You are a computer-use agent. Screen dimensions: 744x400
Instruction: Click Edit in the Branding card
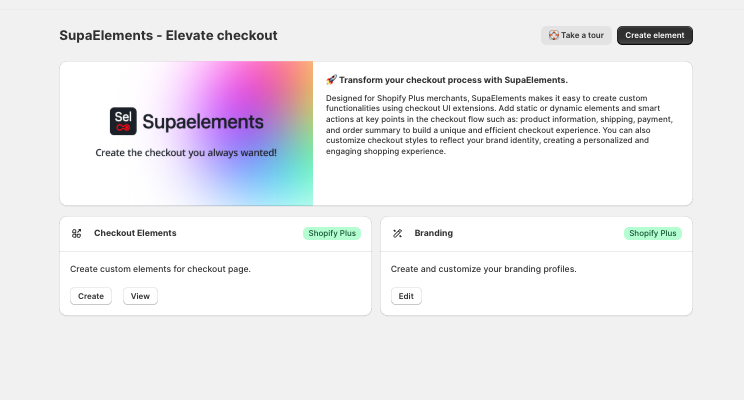[406, 296]
